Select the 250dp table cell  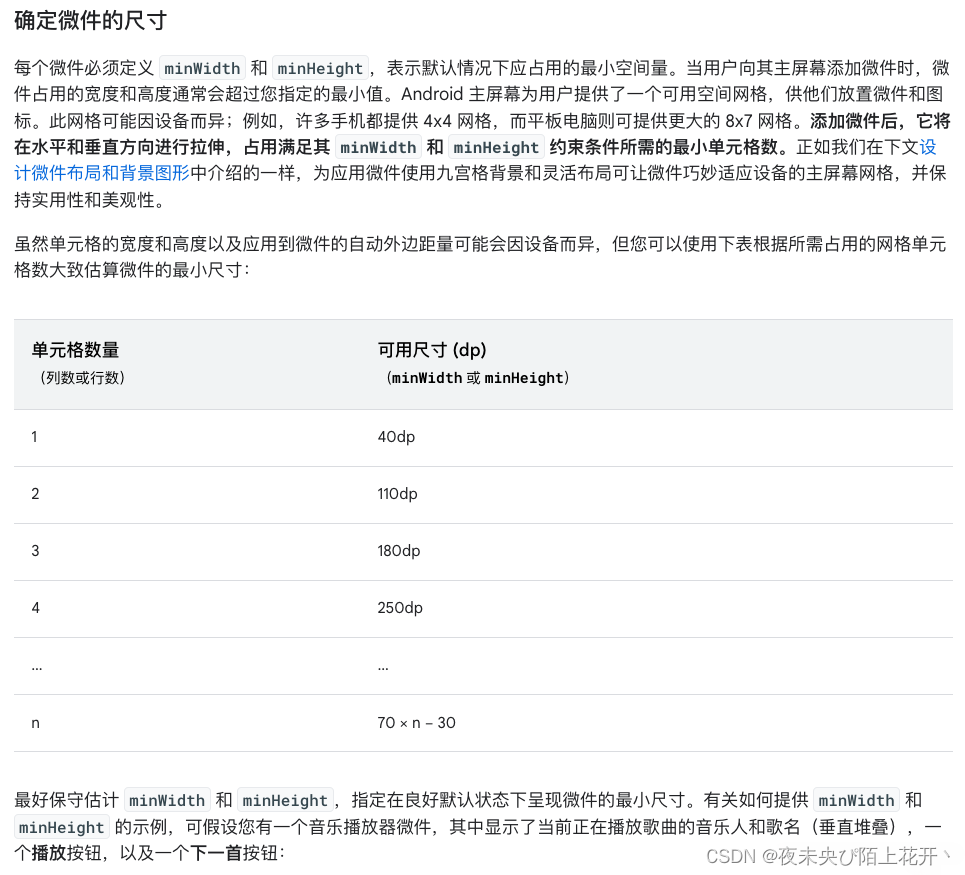pyautogui.click(x=400, y=608)
